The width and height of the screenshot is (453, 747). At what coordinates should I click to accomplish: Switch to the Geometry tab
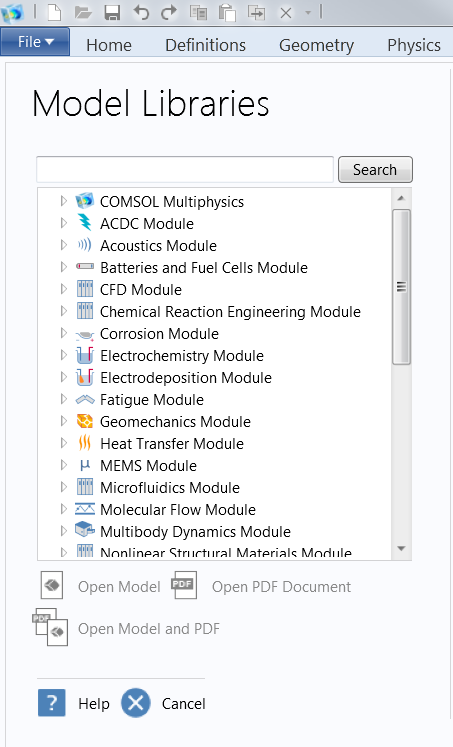(x=316, y=45)
